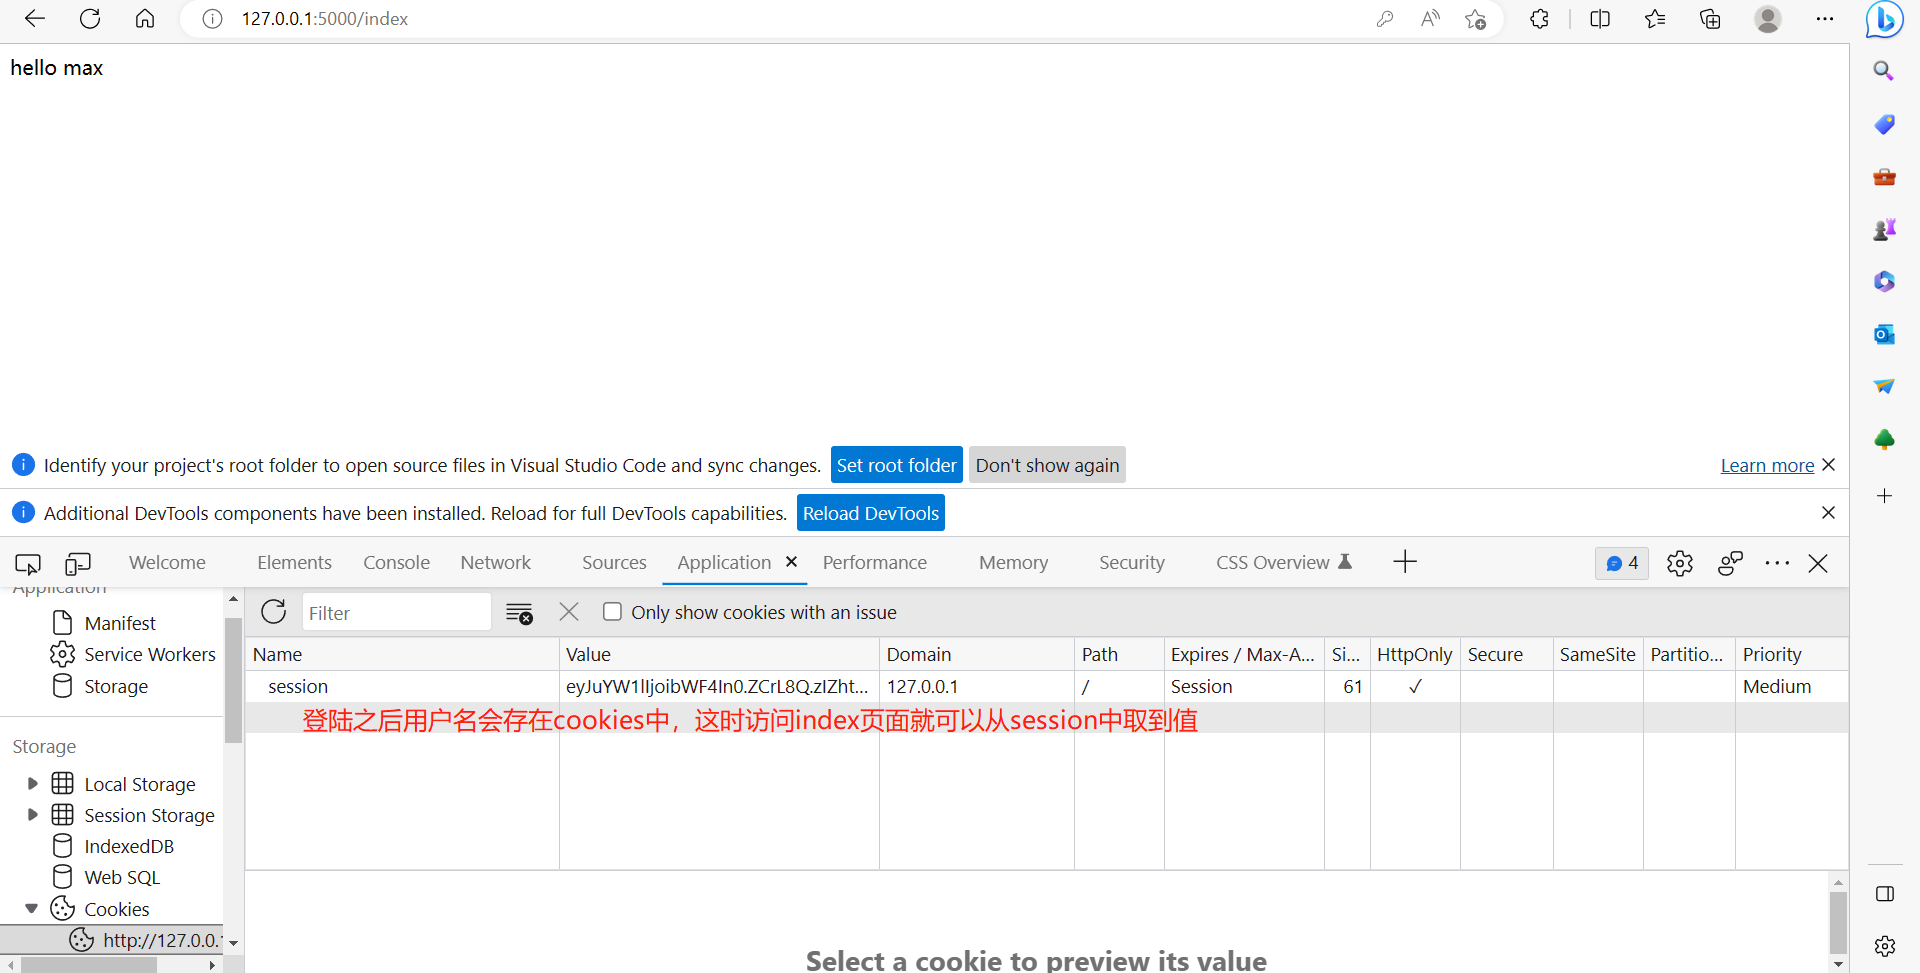
Task: Clear all cookies icon
Action: (519, 613)
